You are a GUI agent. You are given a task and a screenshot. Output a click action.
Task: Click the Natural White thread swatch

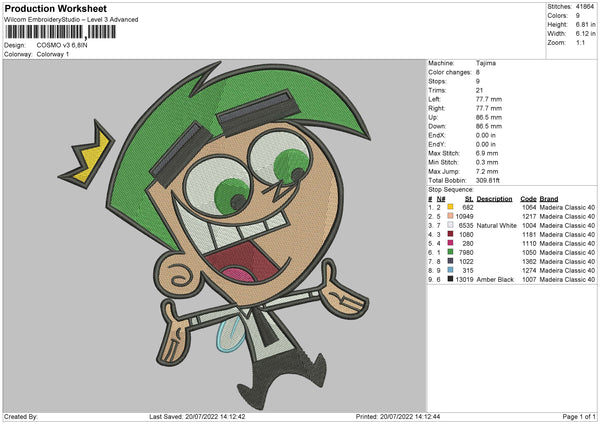[451, 225]
